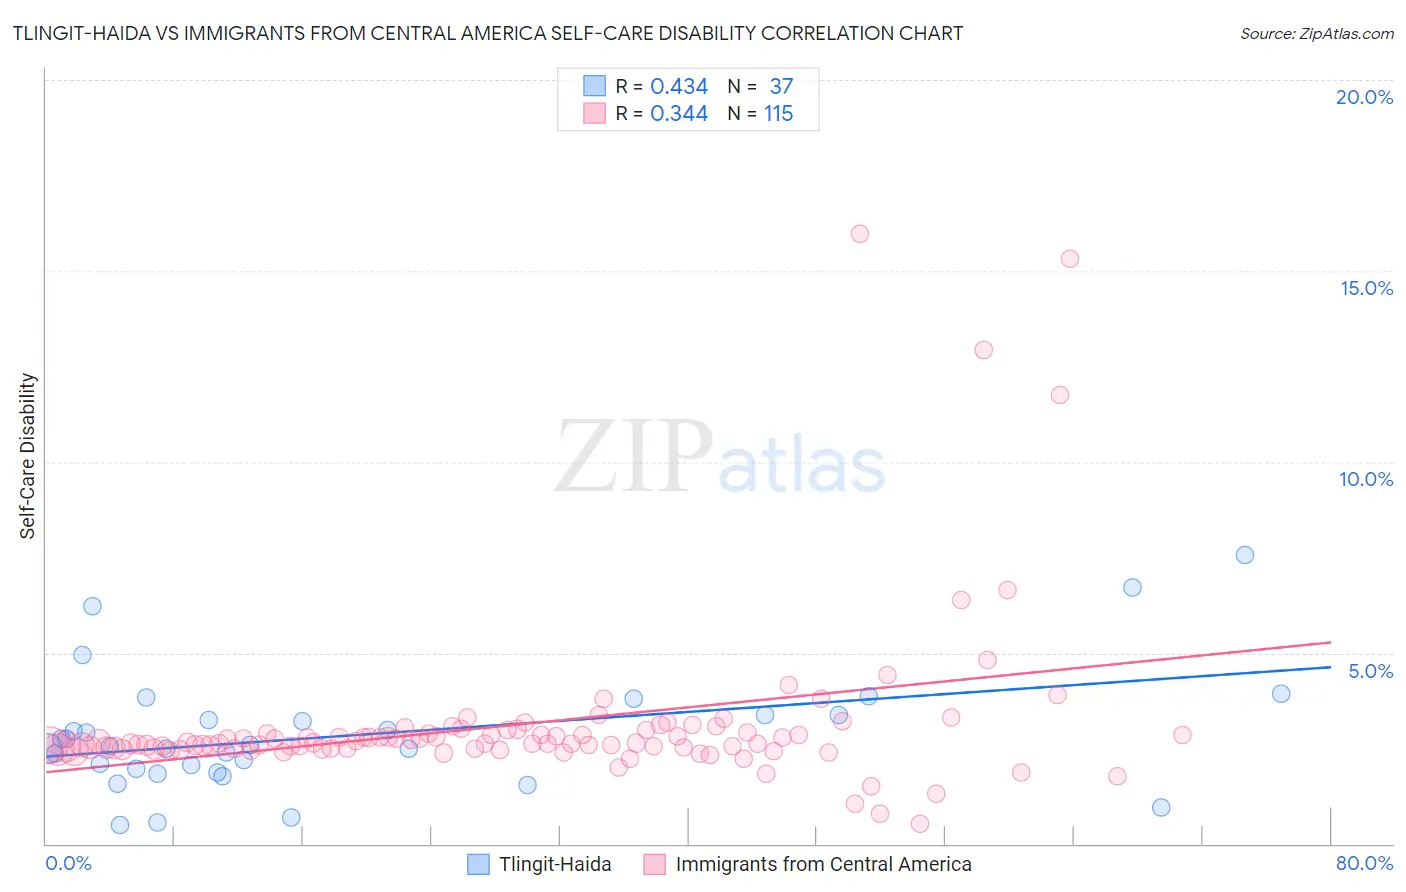
Task: Select the Tlingit-Haida legend label
Action: pos(555,864)
